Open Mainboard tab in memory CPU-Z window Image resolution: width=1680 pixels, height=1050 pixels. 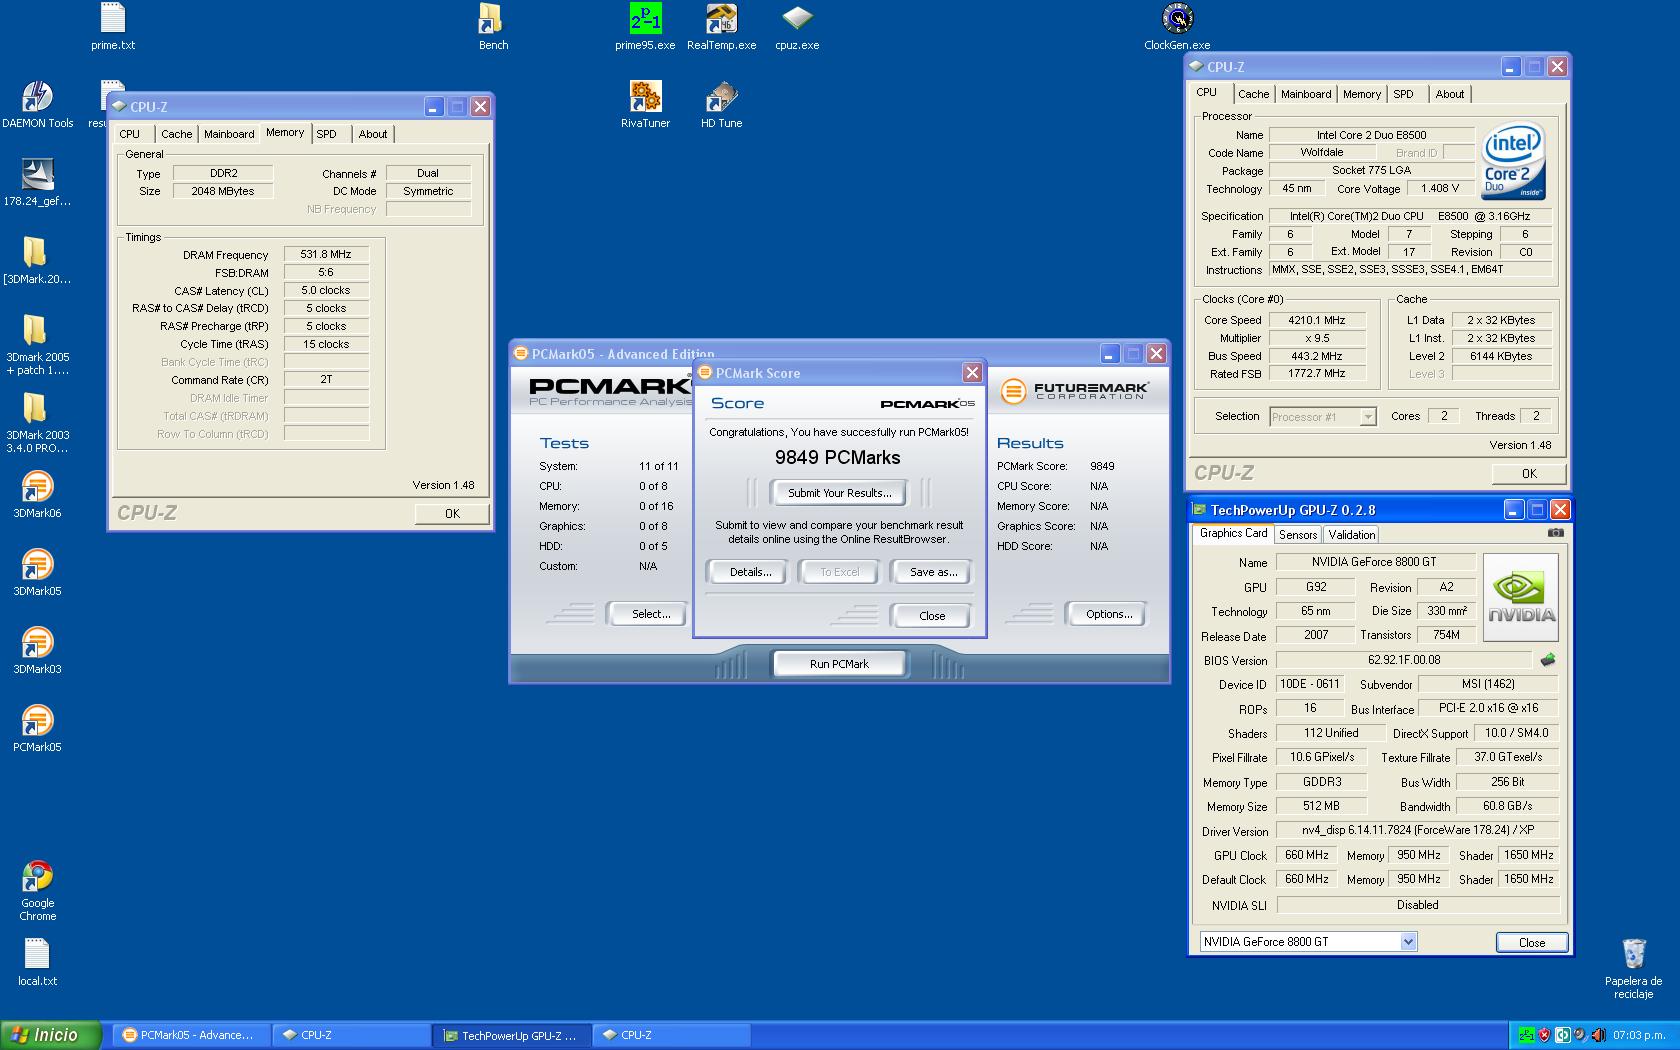(x=229, y=134)
